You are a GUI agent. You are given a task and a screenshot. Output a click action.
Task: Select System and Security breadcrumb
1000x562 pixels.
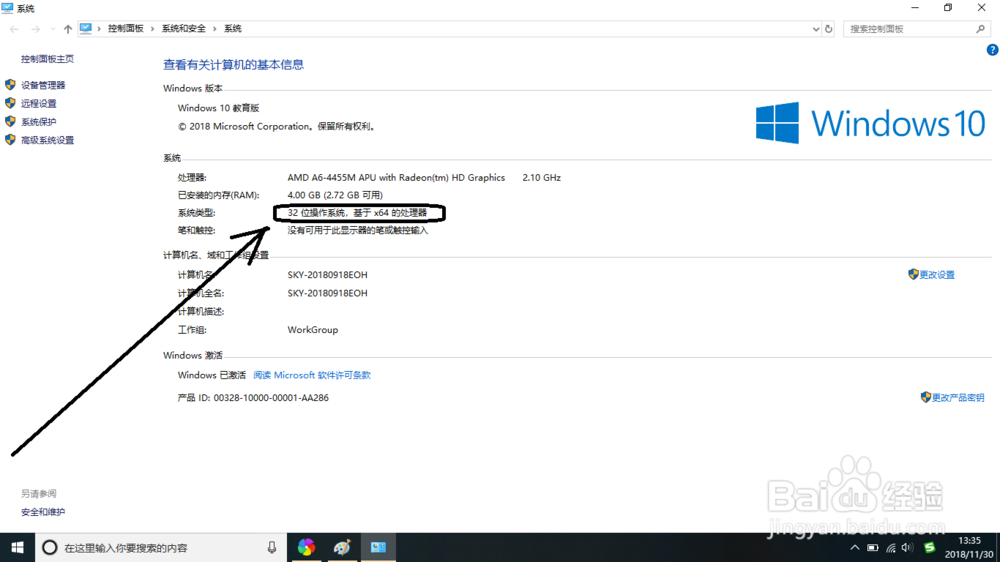coord(184,29)
